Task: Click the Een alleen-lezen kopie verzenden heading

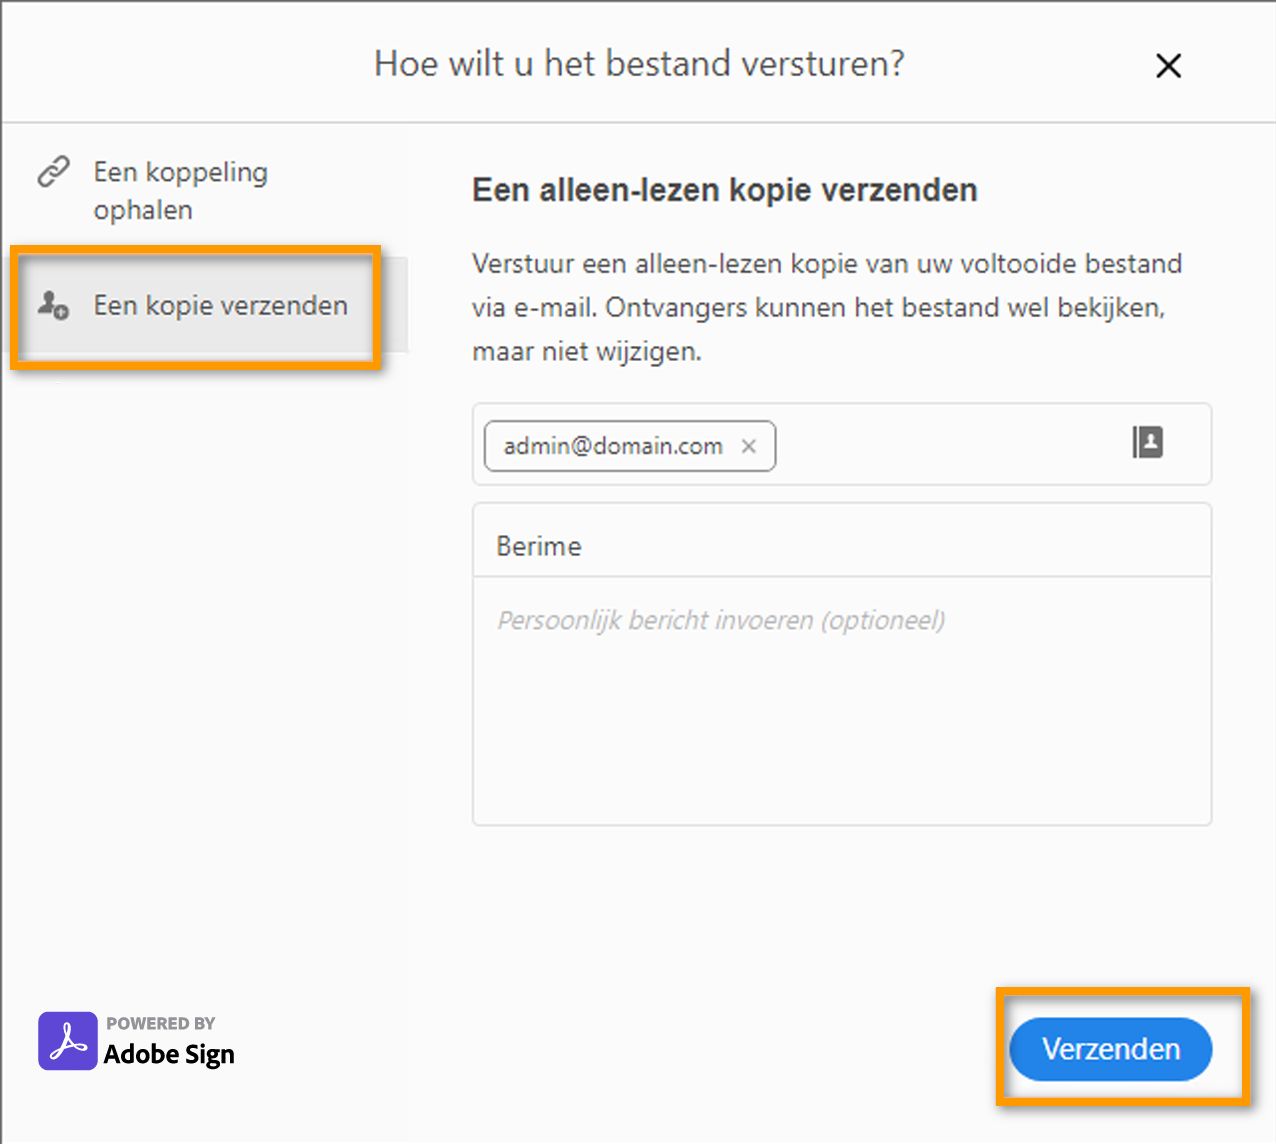Action: [724, 190]
